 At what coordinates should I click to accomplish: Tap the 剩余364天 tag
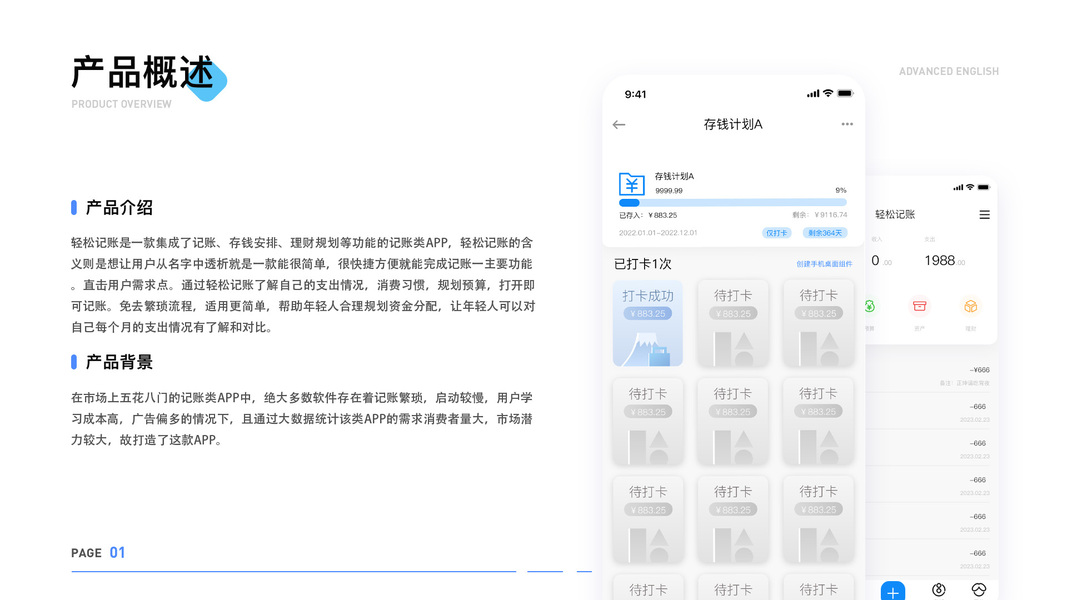(x=825, y=233)
